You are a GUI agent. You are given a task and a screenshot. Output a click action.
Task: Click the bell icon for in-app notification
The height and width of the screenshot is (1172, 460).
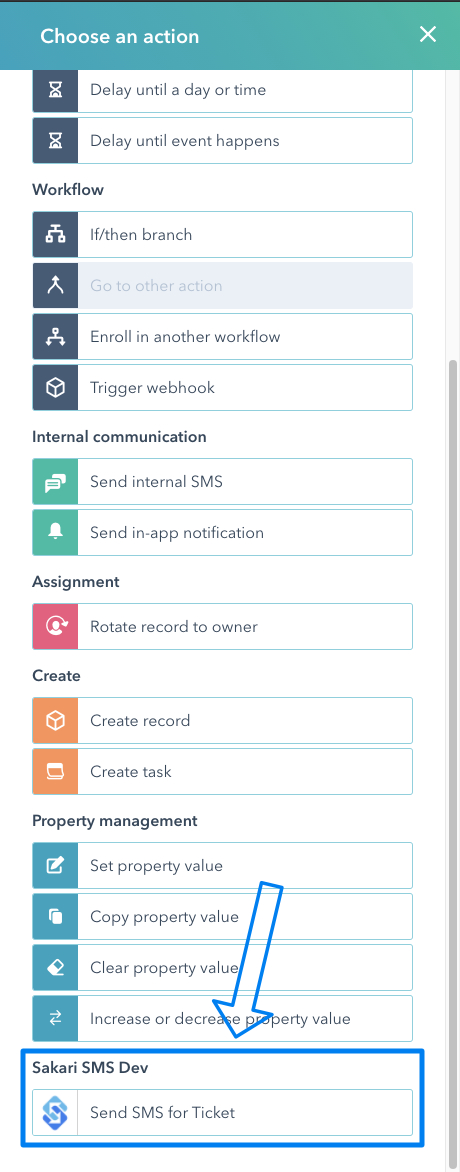coord(55,532)
